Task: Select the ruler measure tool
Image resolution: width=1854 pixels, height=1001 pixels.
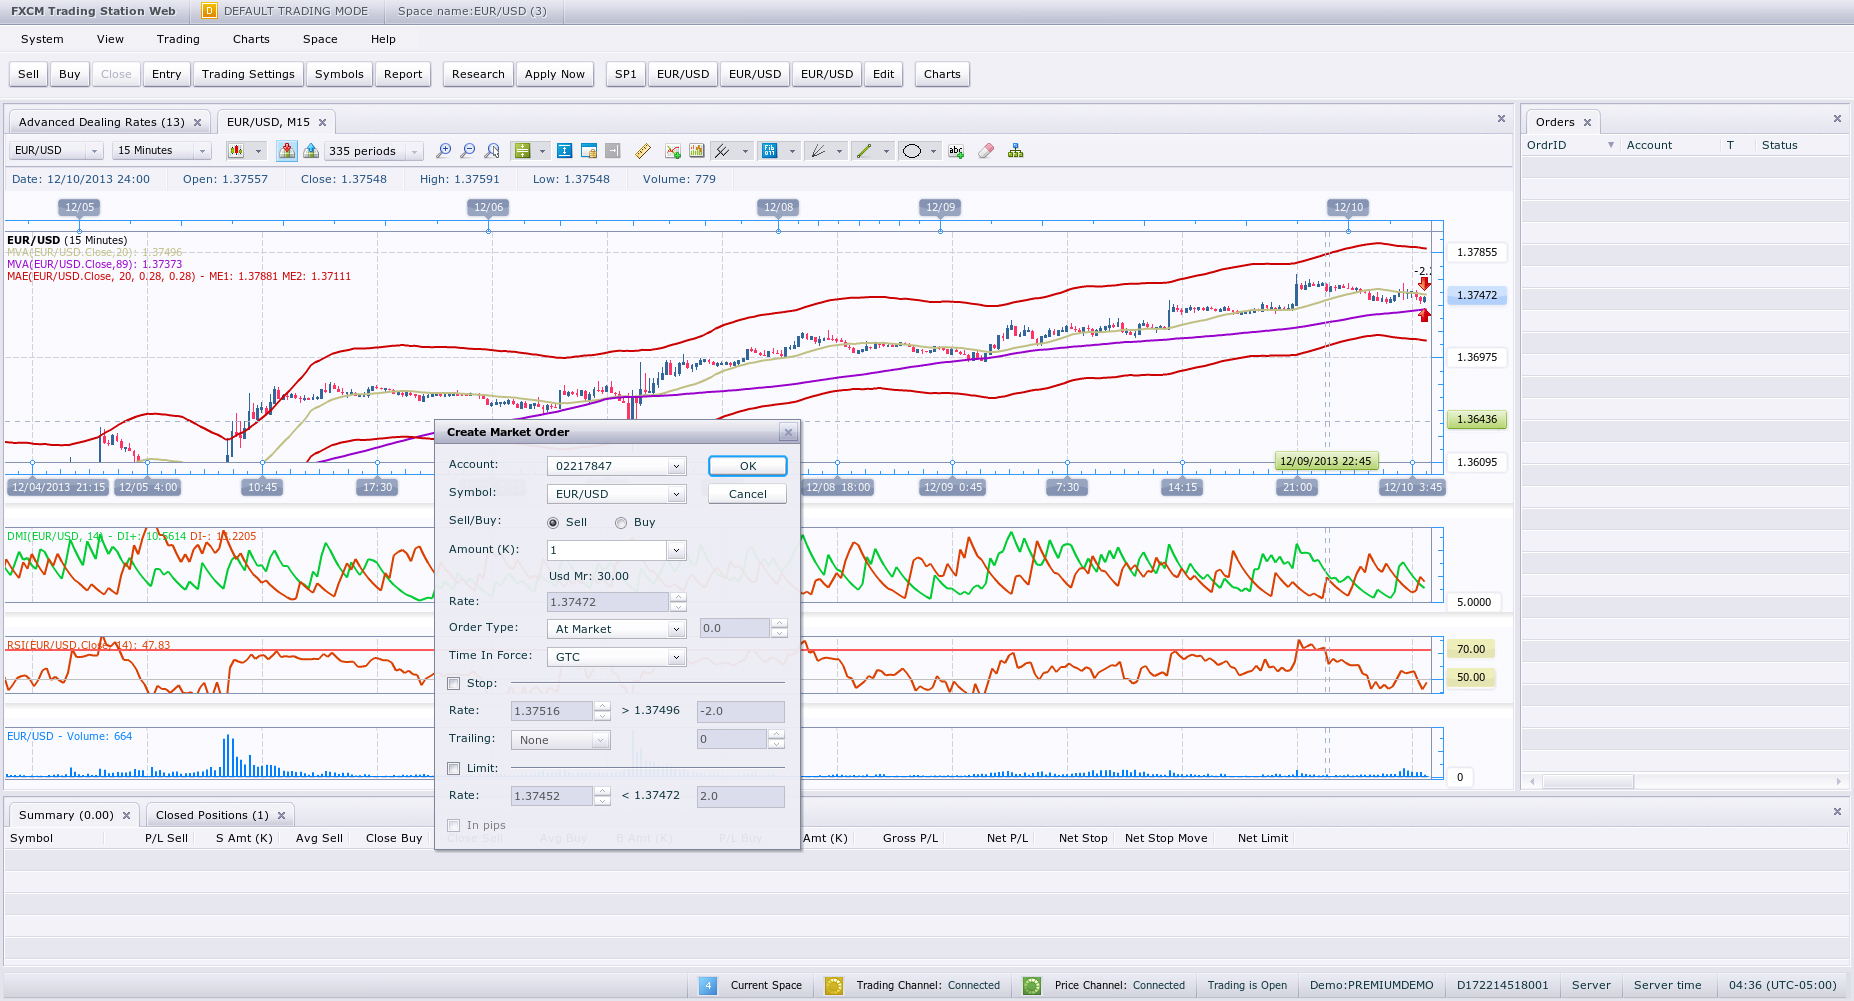Action: coord(643,151)
